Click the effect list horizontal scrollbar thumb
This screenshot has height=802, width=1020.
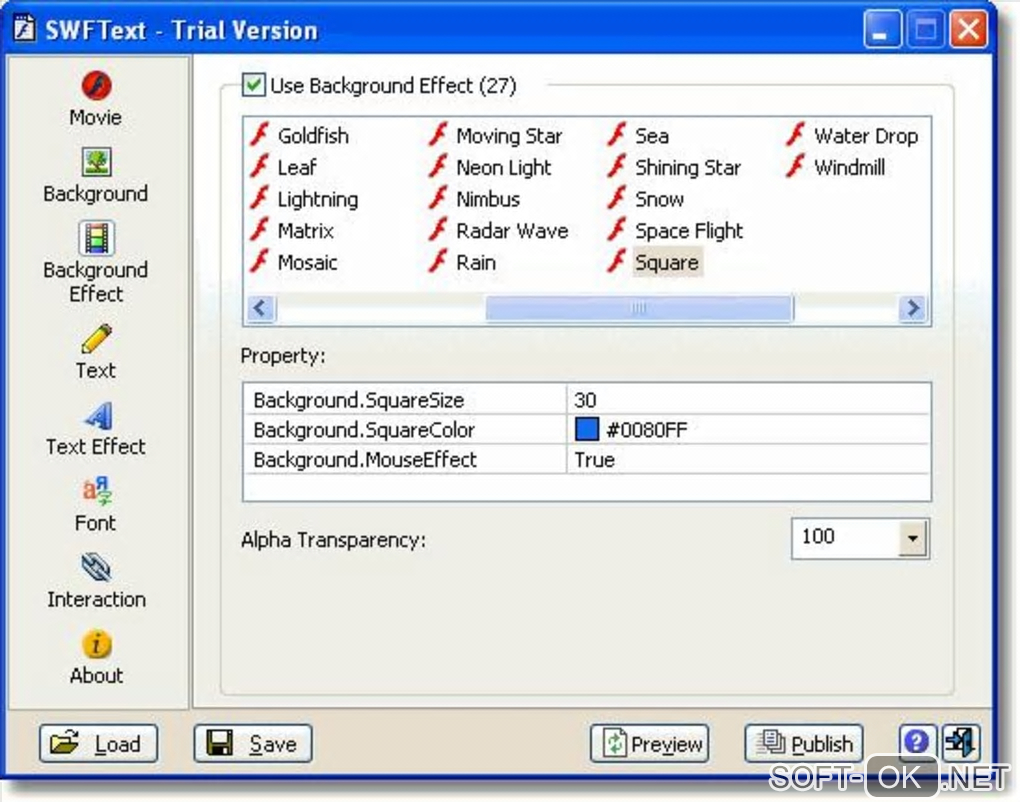click(639, 308)
